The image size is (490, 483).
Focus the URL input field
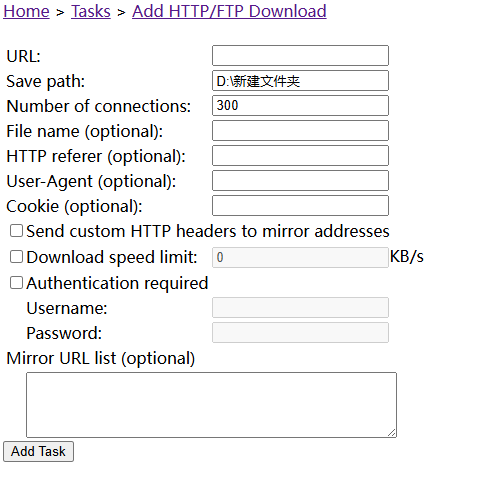(300, 56)
